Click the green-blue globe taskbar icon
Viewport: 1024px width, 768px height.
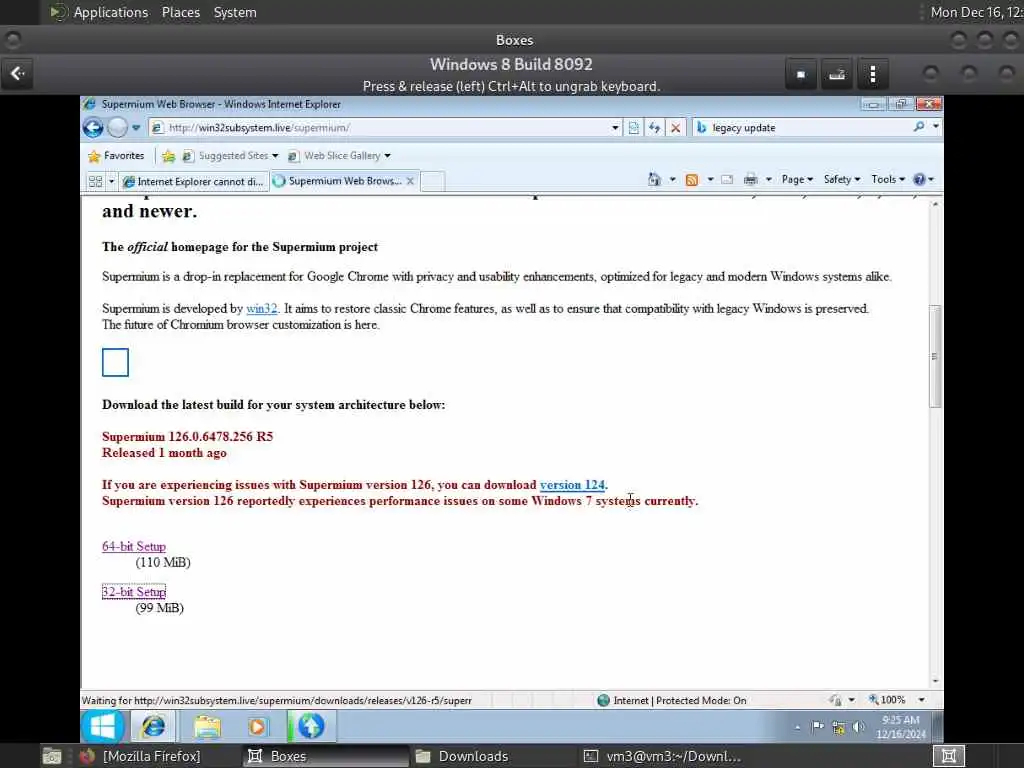pyautogui.click(x=311, y=726)
